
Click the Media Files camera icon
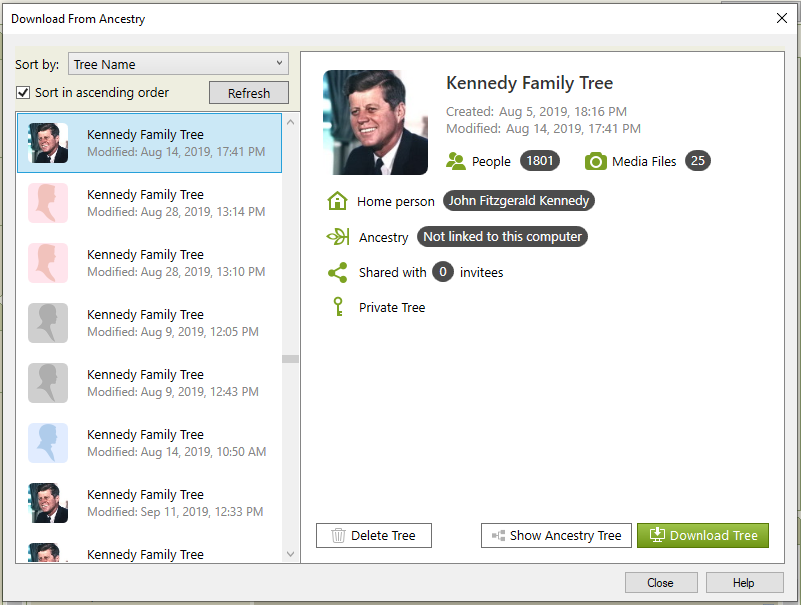pos(596,161)
